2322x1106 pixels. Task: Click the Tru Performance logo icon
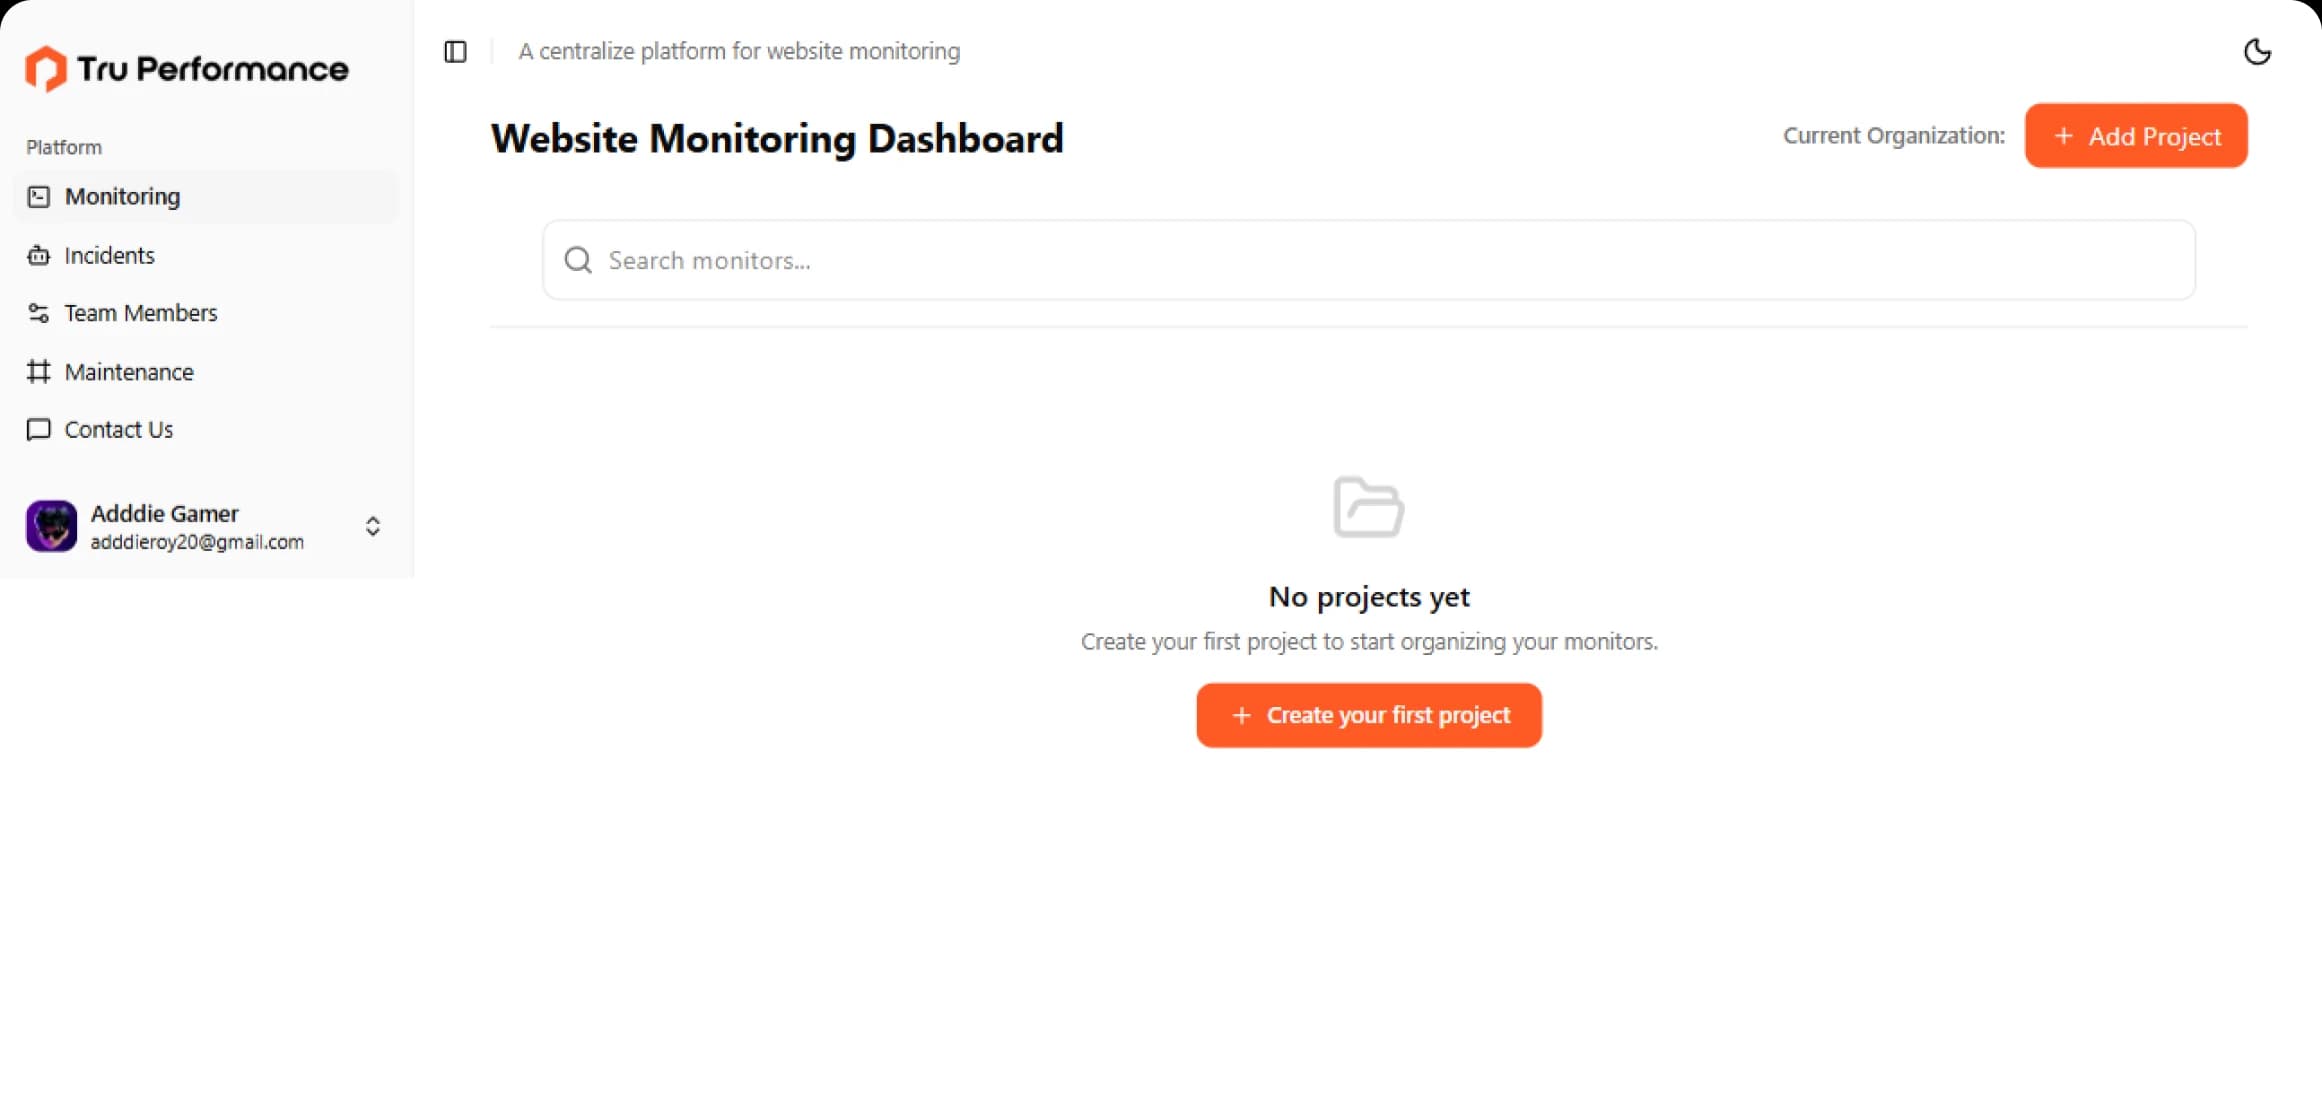[x=46, y=69]
